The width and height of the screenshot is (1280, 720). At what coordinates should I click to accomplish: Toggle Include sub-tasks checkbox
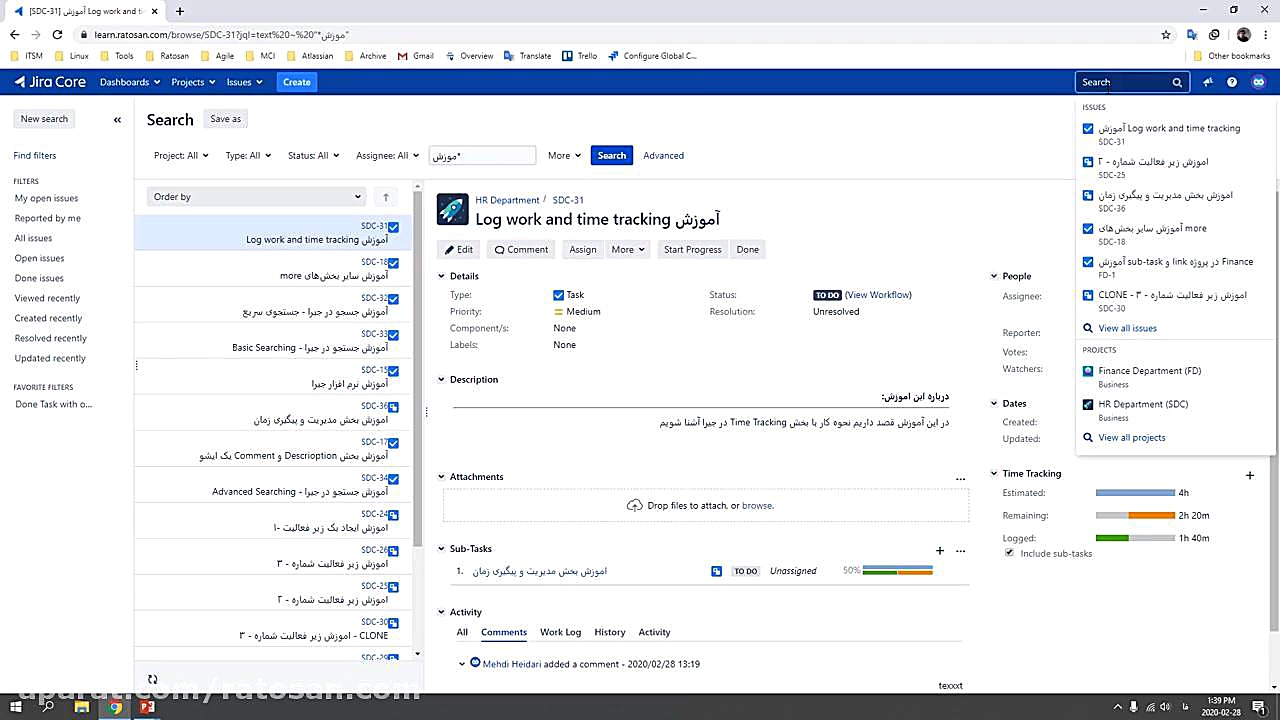pyautogui.click(x=1009, y=552)
